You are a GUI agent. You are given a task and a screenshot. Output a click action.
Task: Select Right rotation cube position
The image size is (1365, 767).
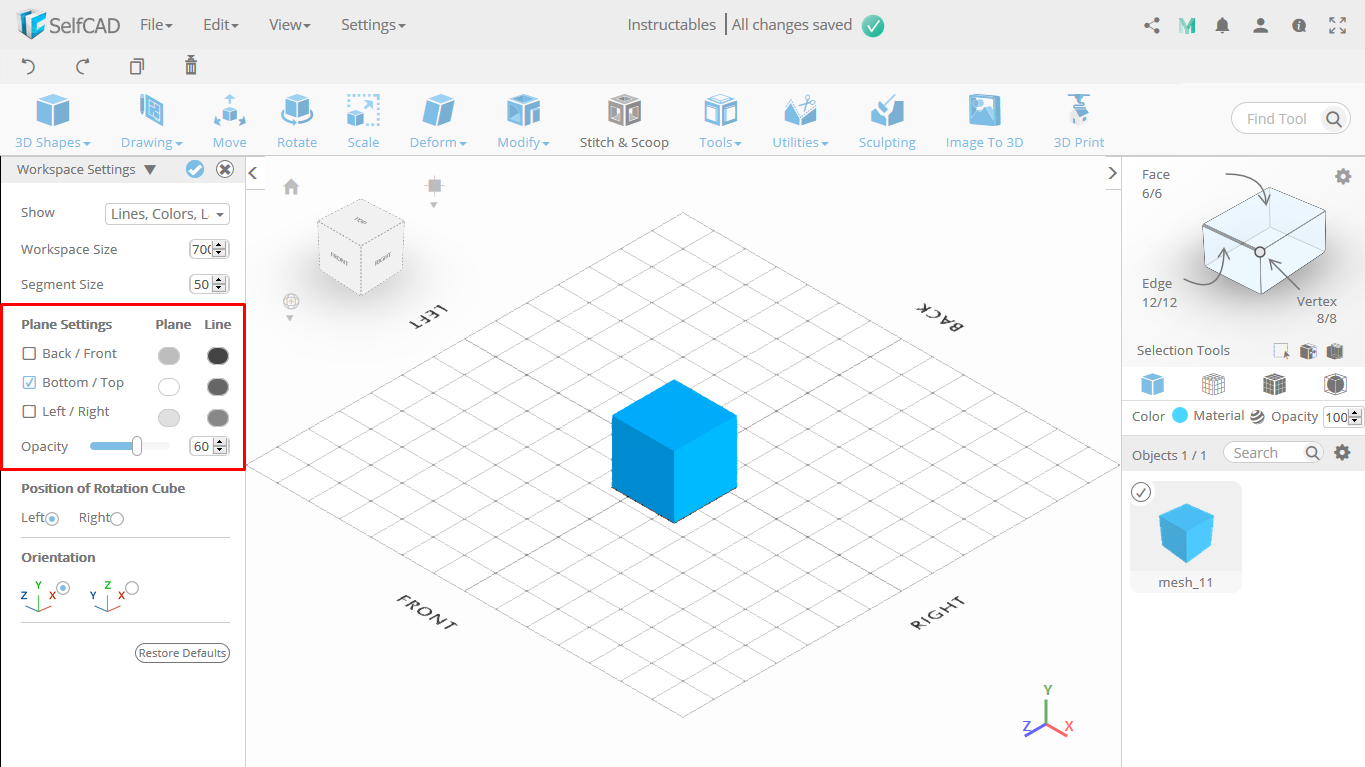(x=117, y=518)
